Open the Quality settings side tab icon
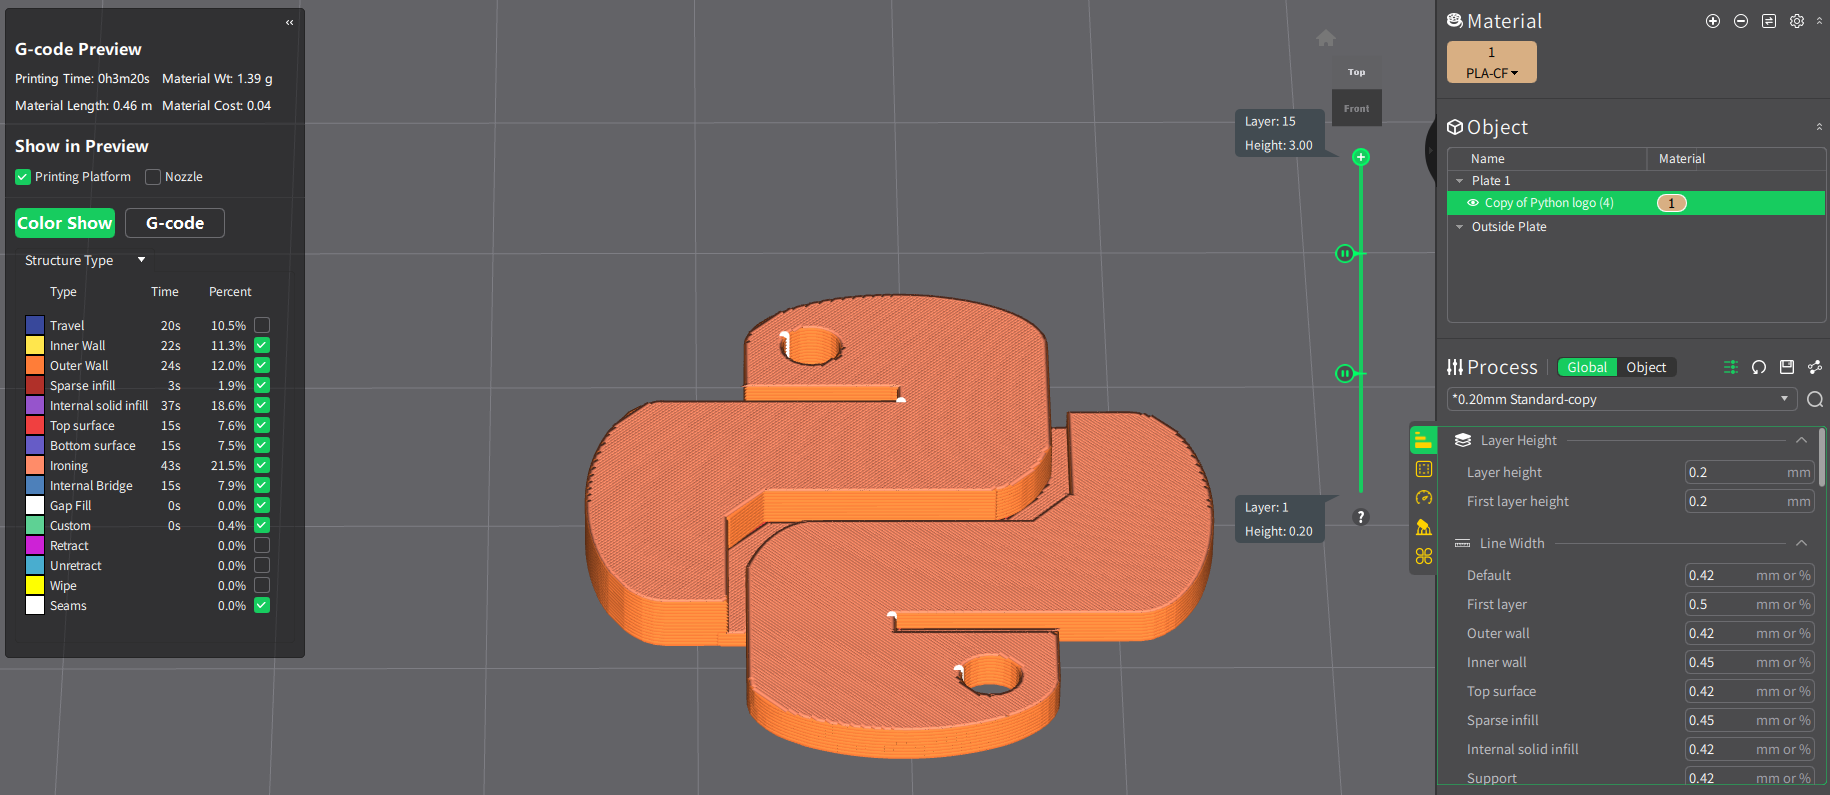 pyautogui.click(x=1423, y=440)
